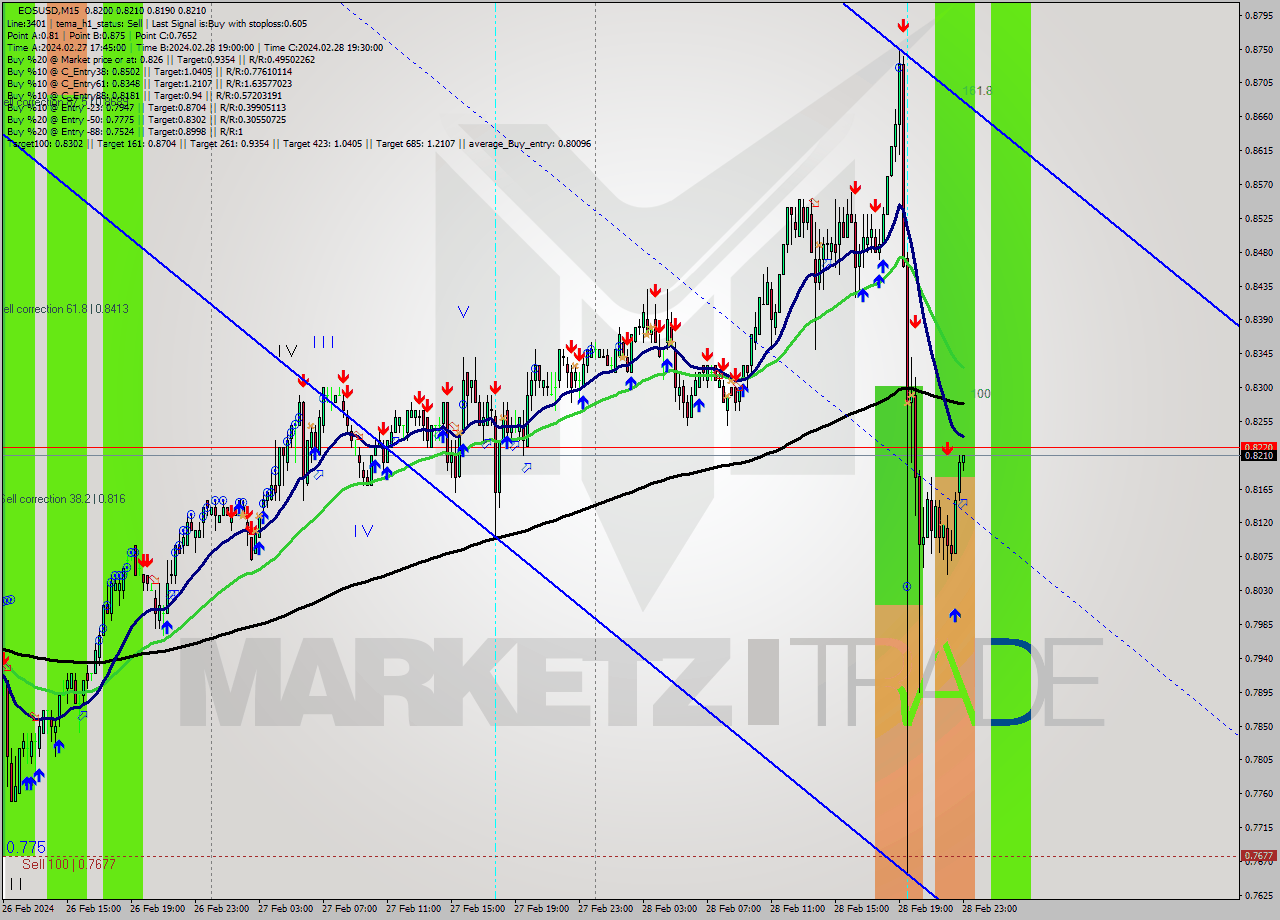
Task: Select the 'Sell 100 | 0.7677' label
Action: (x=69, y=863)
